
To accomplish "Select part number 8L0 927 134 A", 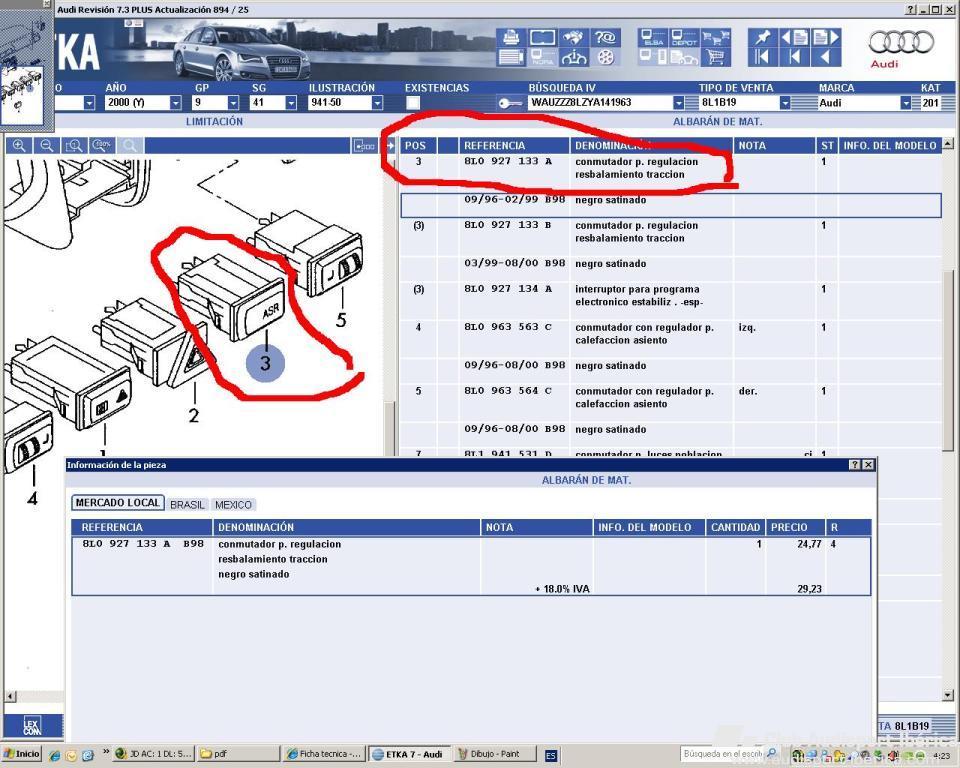I will [x=508, y=289].
